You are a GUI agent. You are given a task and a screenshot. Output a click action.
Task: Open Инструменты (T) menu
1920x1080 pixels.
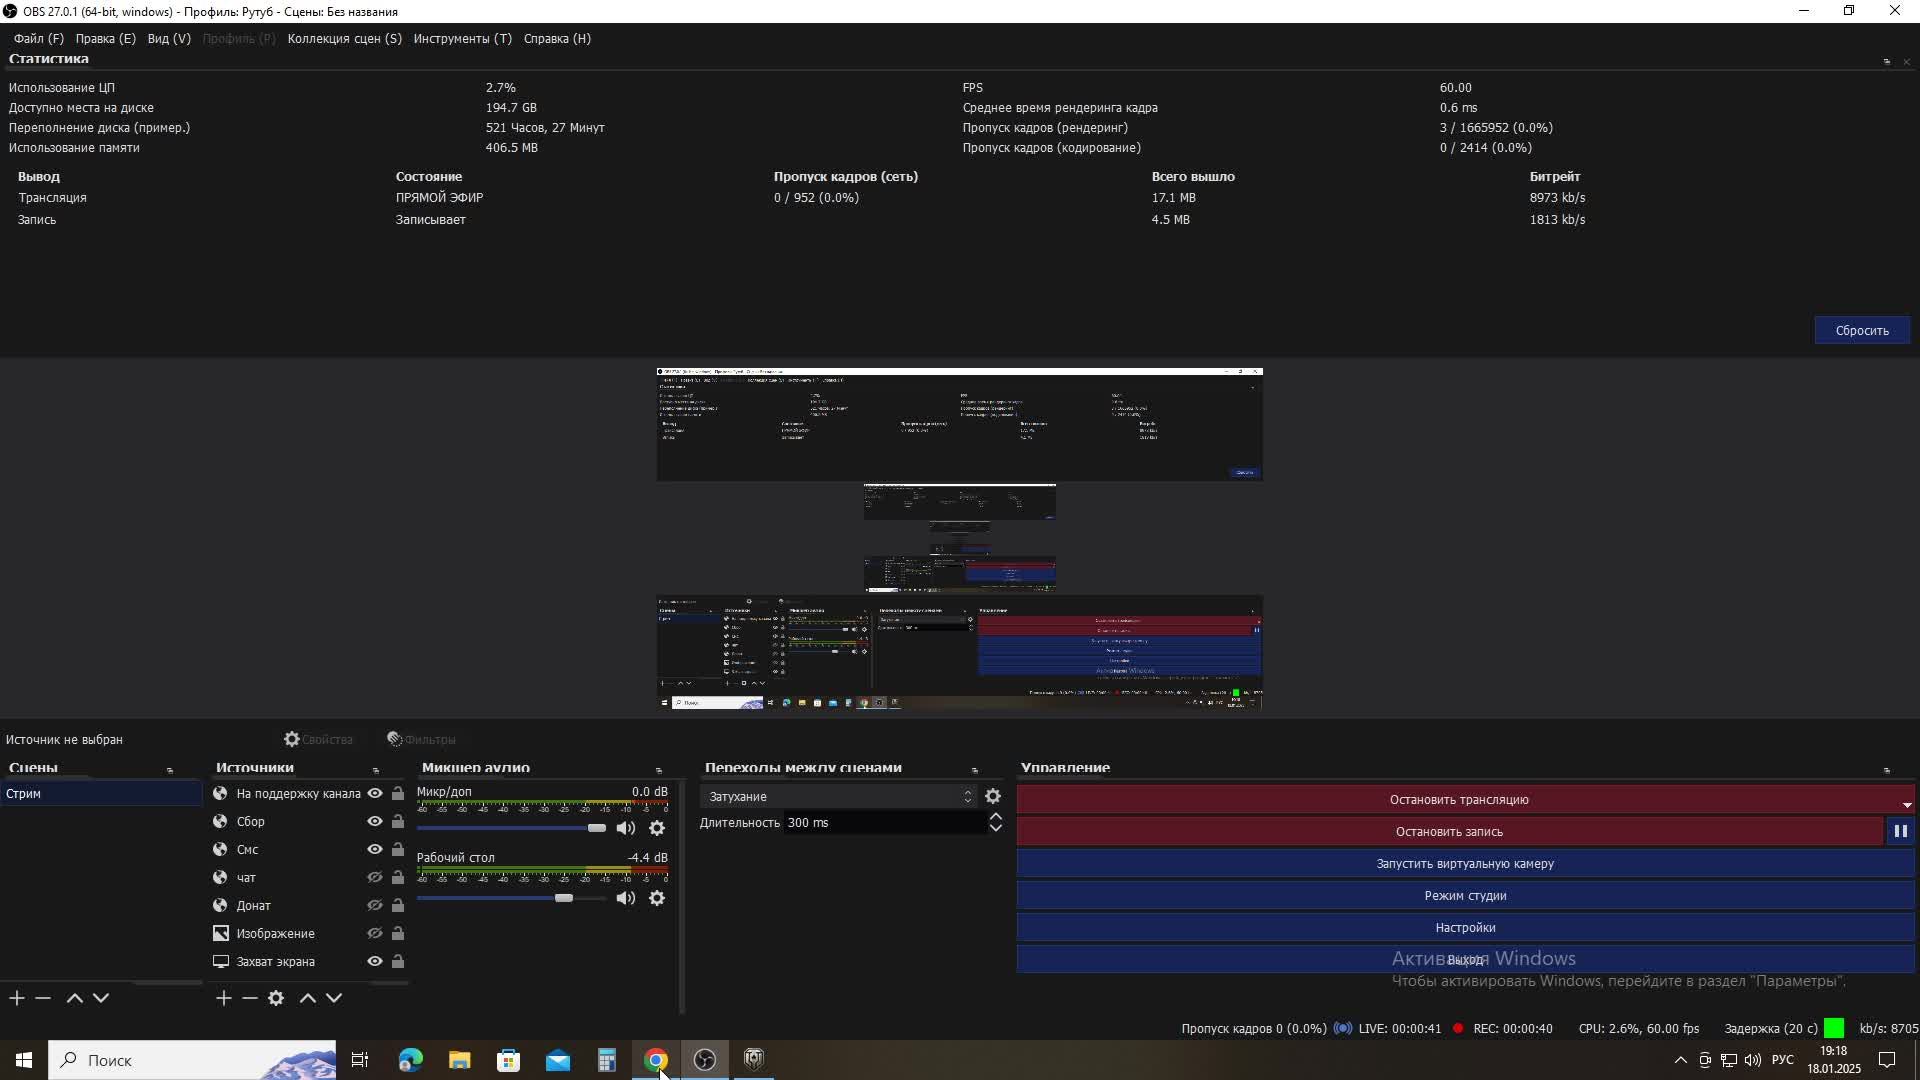[x=463, y=38]
